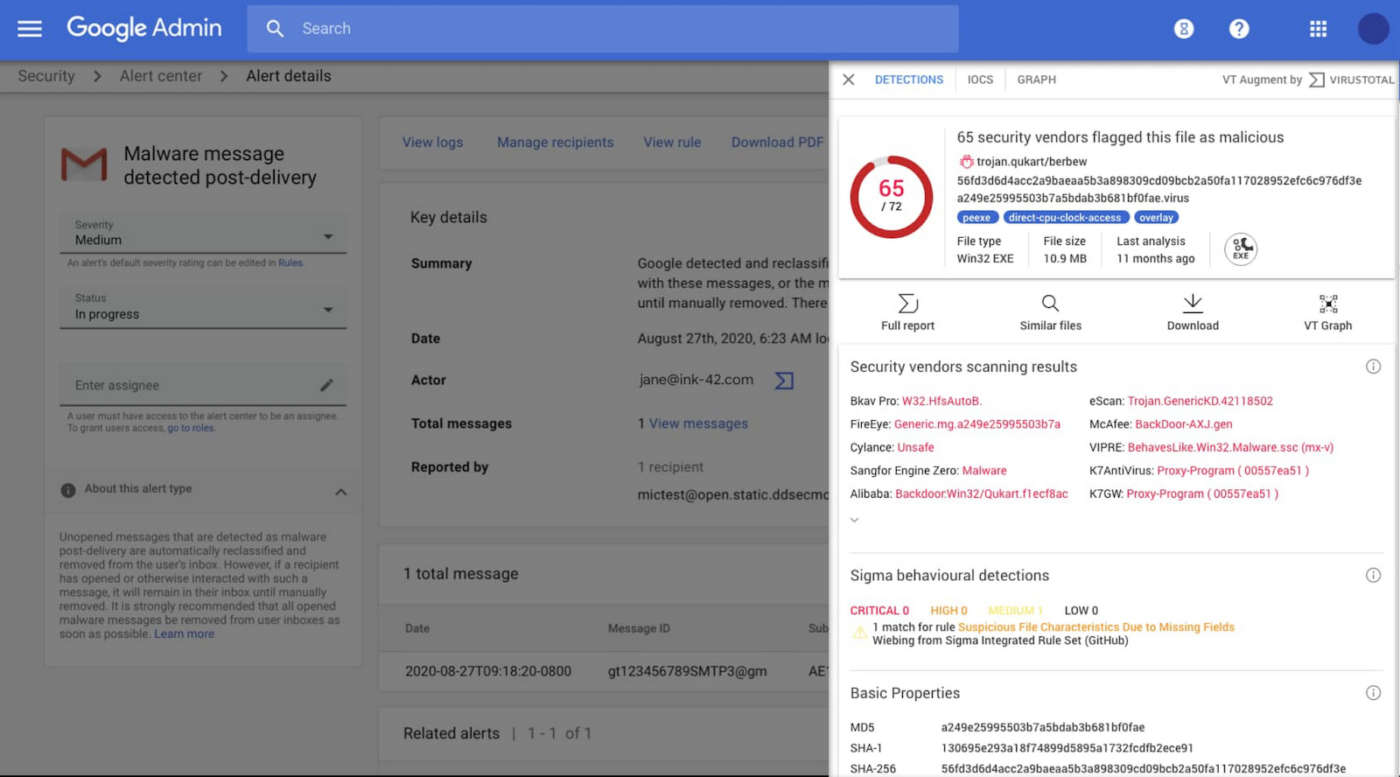Open the Google apps grid icon
This screenshot has width=1400, height=777.
coord(1318,29)
